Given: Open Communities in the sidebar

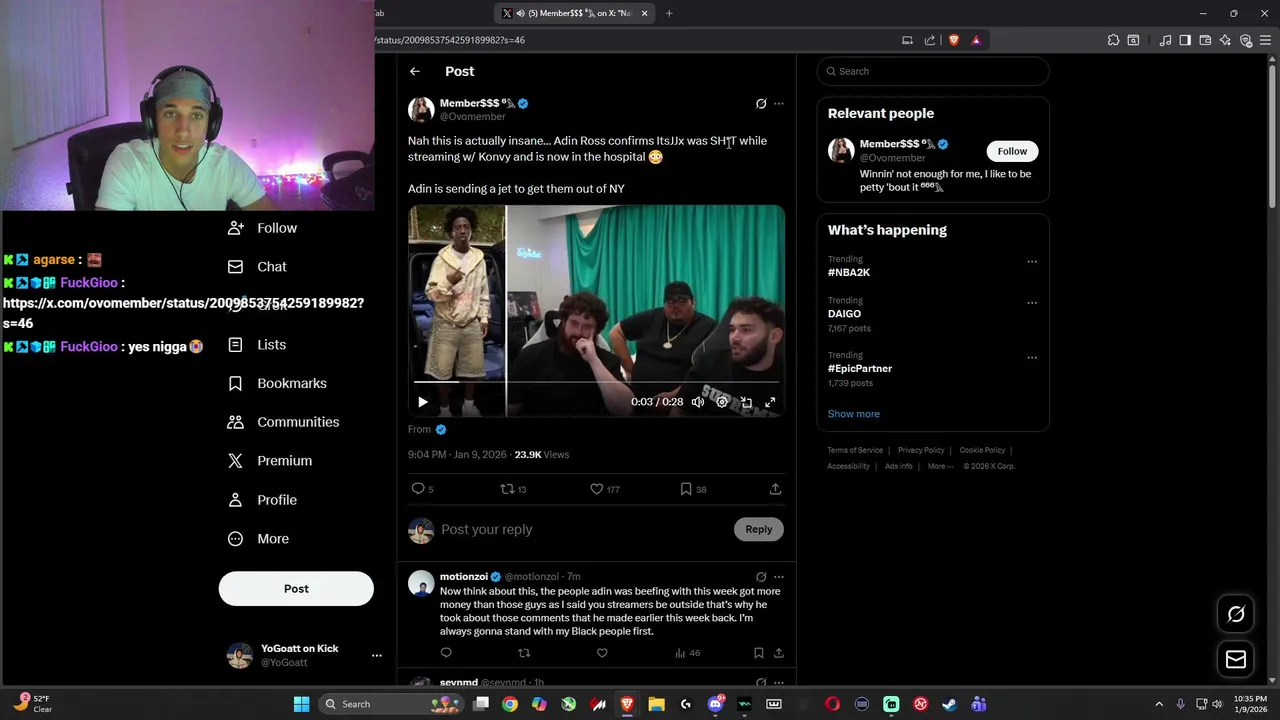Looking at the screenshot, I should (x=284, y=422).
